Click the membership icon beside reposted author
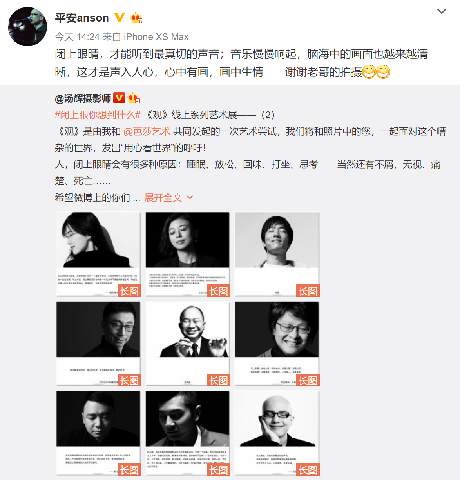This screenshot has width=460, height=480. pyautogui.click(x=134, y=98)
